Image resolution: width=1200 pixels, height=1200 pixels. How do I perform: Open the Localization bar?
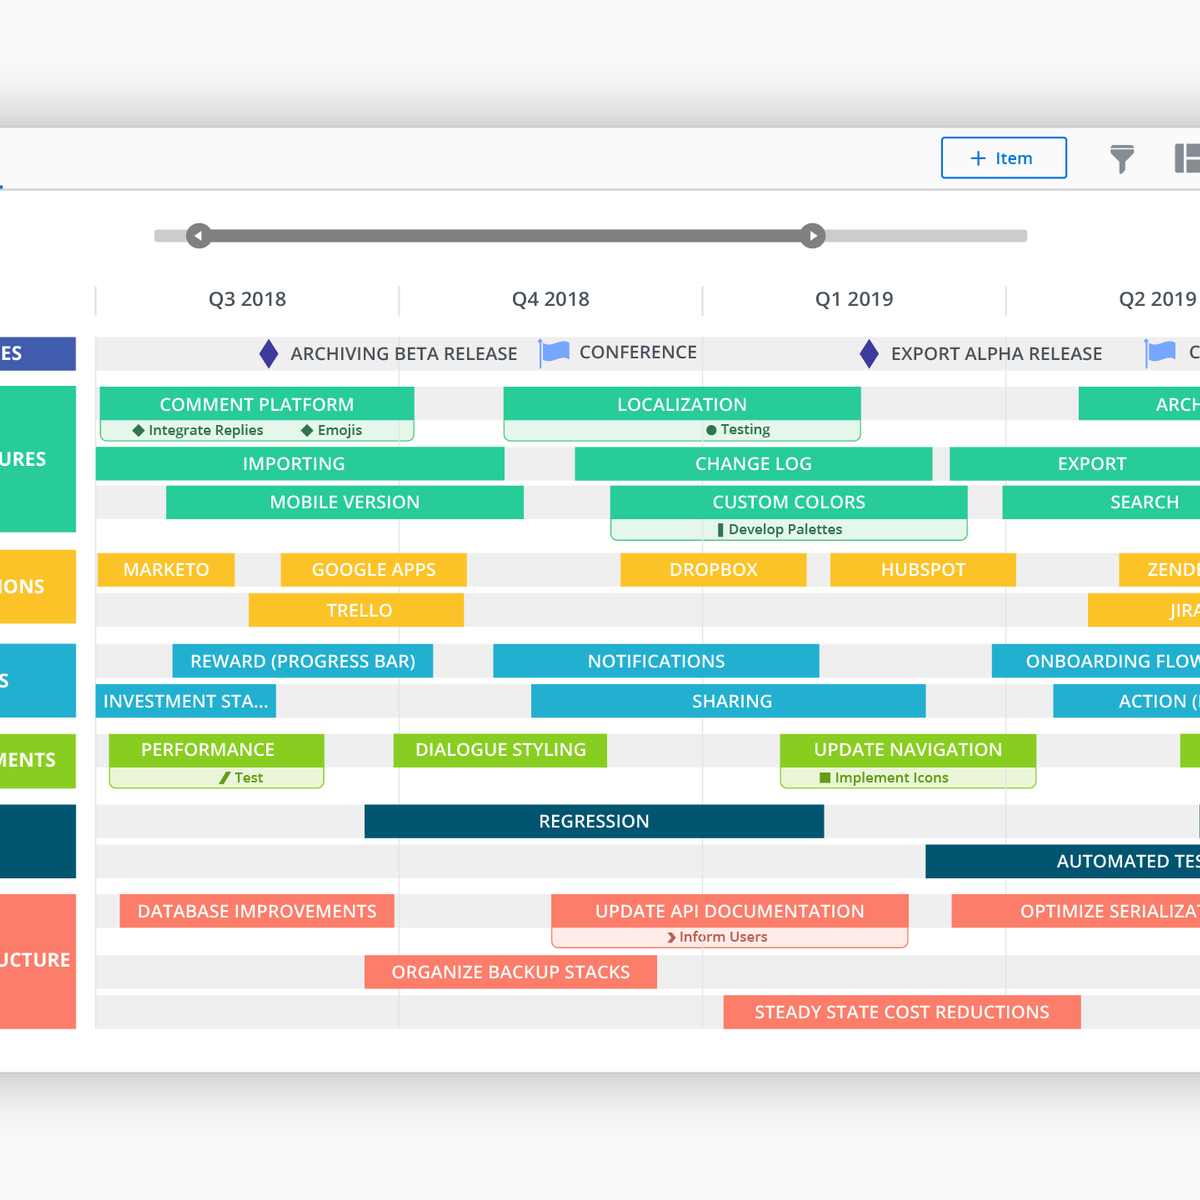[x=681, y=404]
